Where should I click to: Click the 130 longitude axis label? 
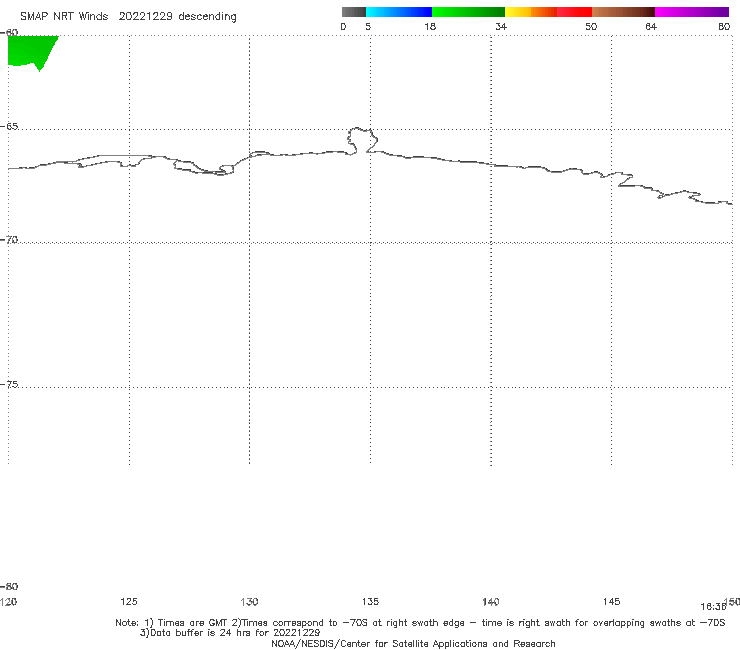(249, 602)
